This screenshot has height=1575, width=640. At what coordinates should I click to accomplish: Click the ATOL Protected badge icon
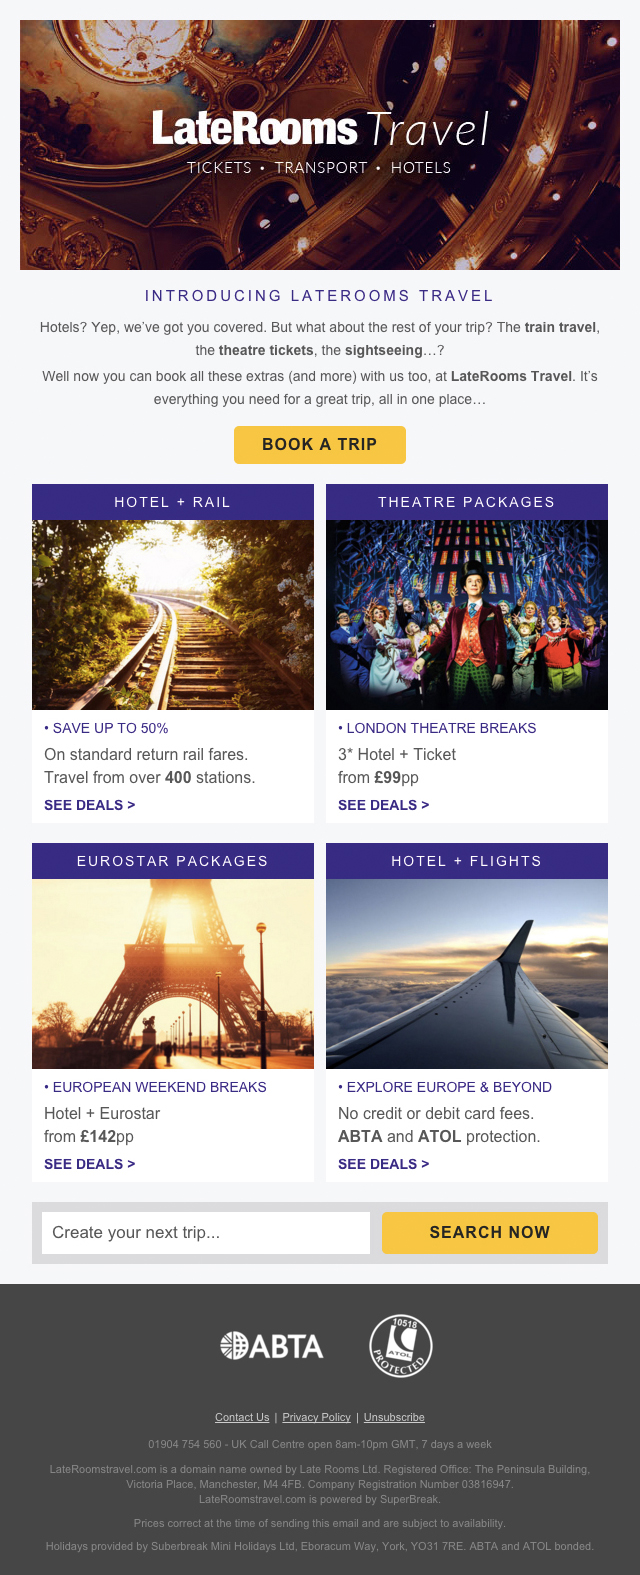tap(400, 1346)
